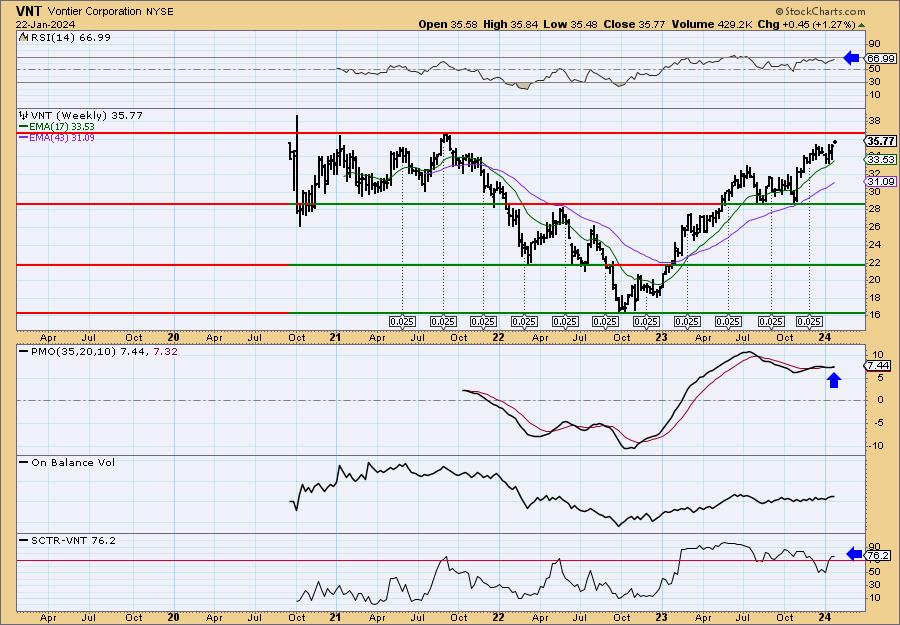The height and width of the screenshot is (625, 900).
Task: Click the small line icon before RSI(14)
Action: [24, 37]
